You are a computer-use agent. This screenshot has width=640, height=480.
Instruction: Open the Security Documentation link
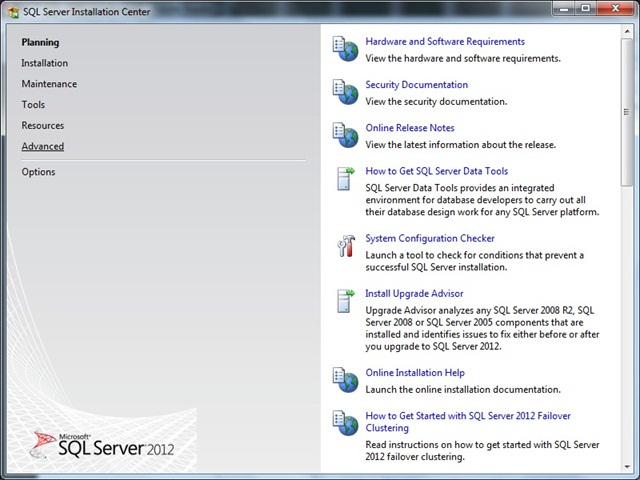click(x=416, y=85)
